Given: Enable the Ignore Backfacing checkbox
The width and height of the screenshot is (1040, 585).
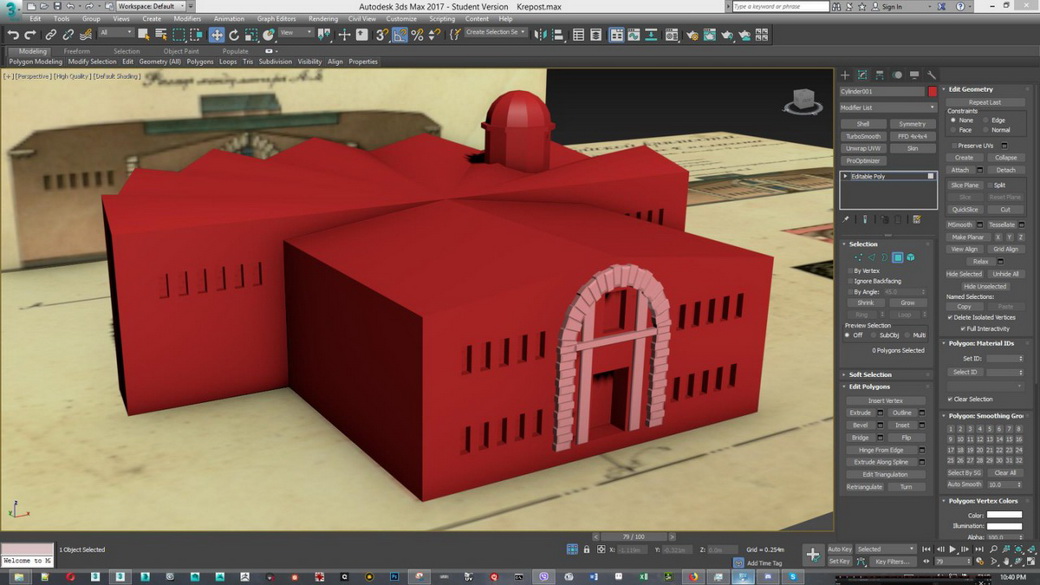Looking at the screenshot, I should click(851, 281).
